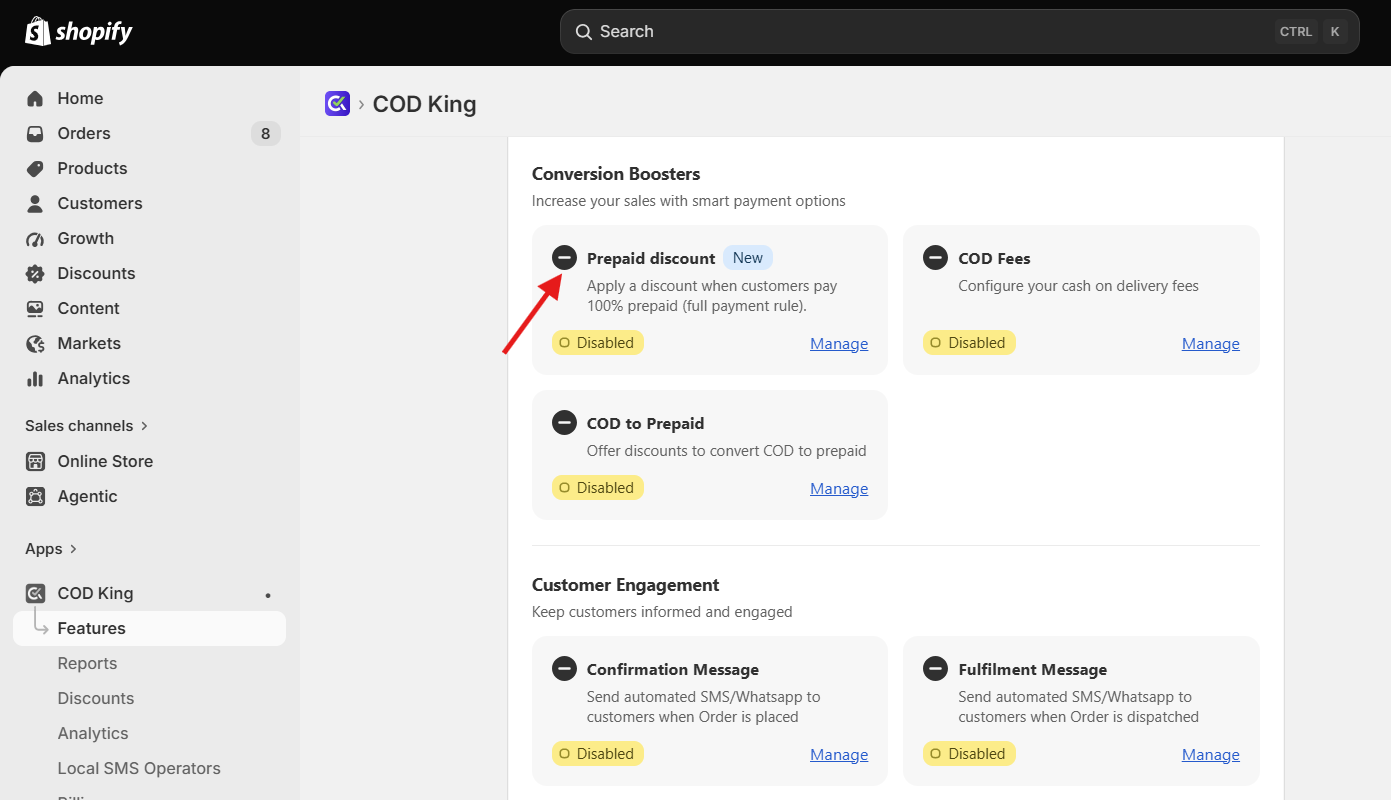
Task: Click the COD King breadcrumb title
Action: tap(424, 104)
